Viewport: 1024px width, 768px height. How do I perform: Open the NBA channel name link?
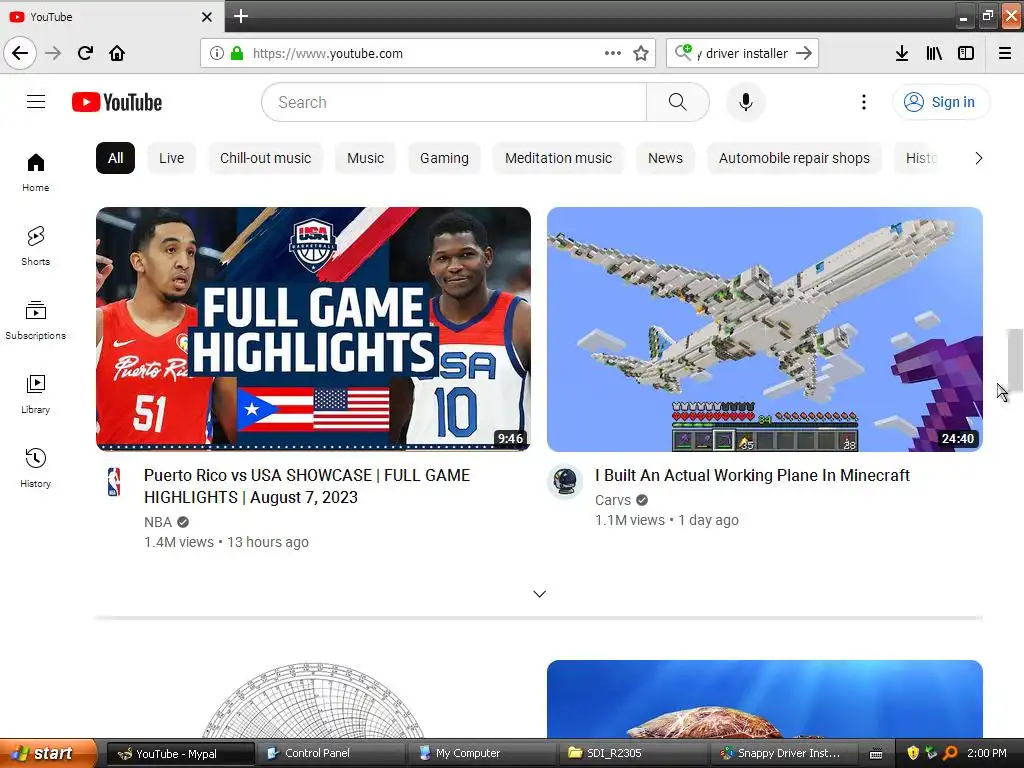click(158, 522)
